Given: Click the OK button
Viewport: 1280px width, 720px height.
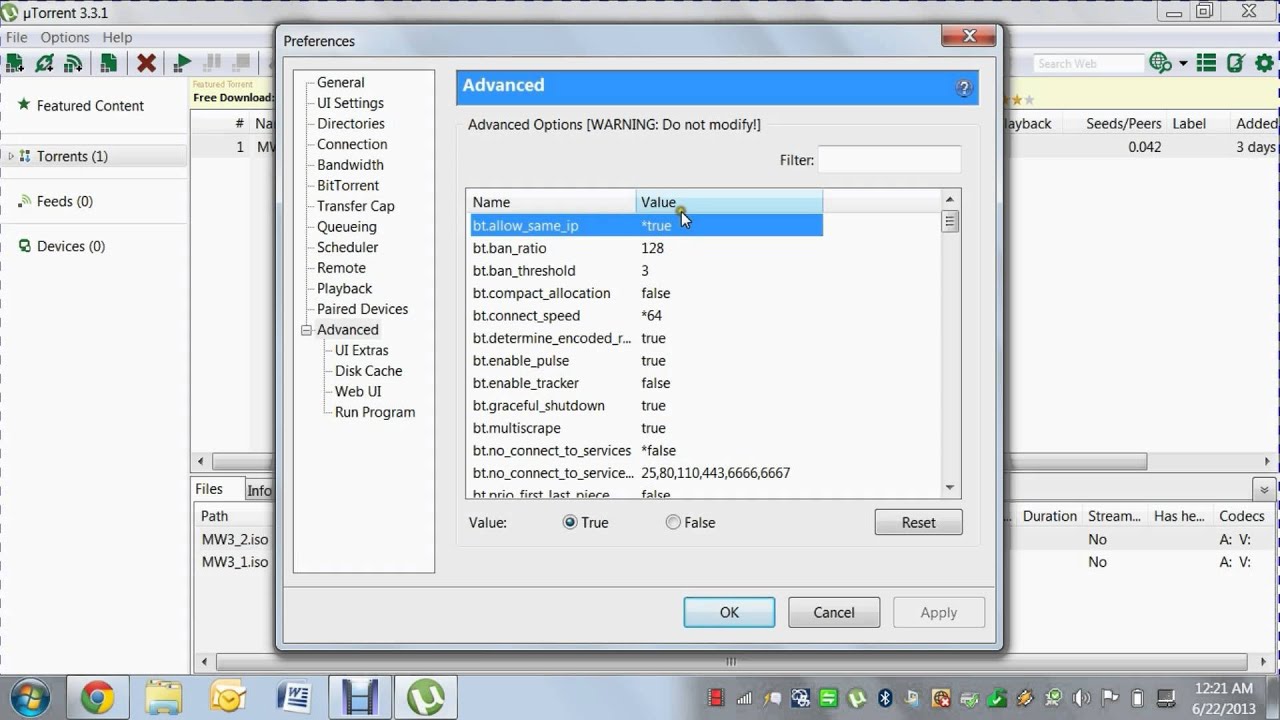Looking at the screenshot, I should tap(729, 612).
